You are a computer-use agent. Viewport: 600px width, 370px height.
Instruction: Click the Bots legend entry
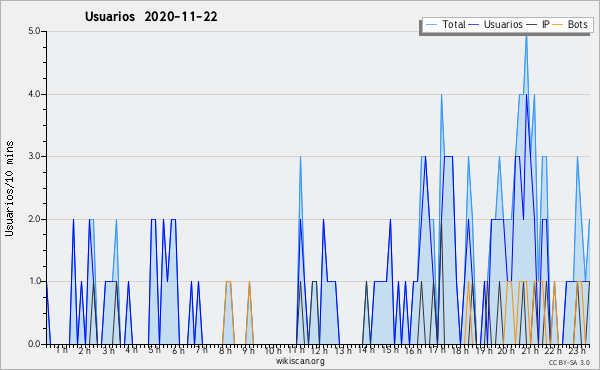(571, 25)
